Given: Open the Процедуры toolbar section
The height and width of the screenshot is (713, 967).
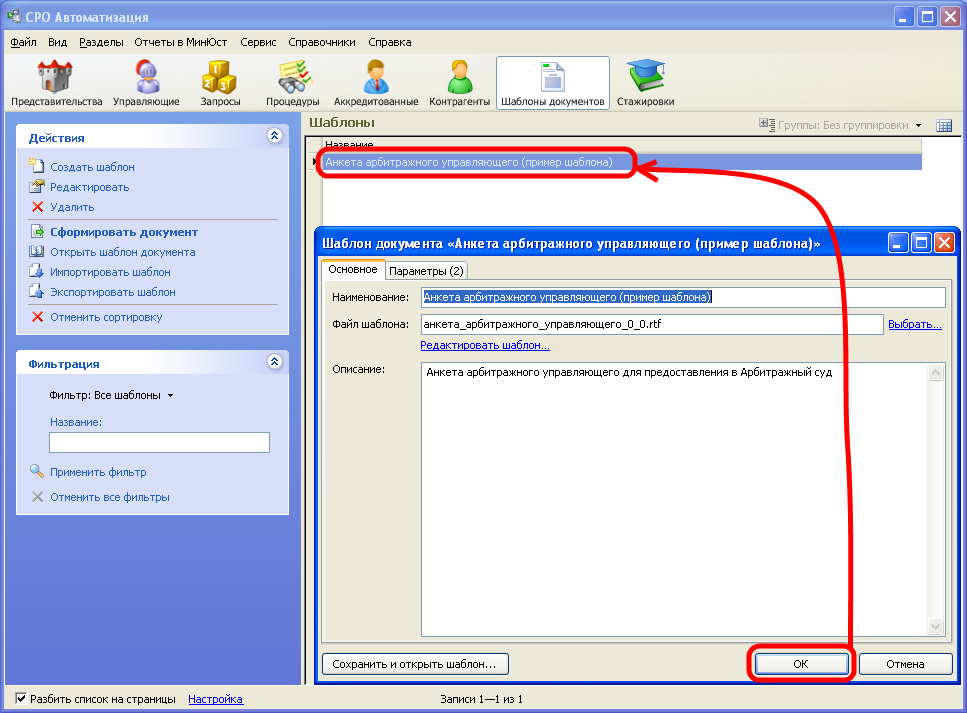Looking at the screenshot, I should 292,84.
